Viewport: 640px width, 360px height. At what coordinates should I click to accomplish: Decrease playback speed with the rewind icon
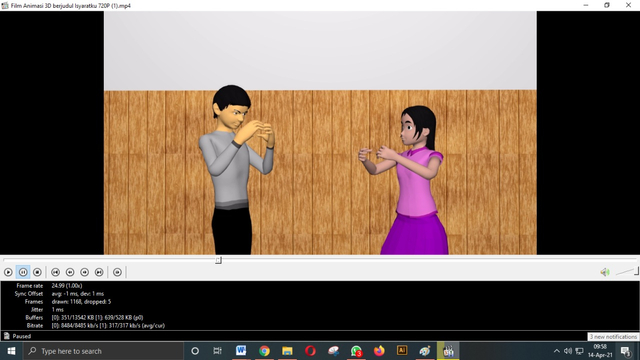tap(70, 272)
